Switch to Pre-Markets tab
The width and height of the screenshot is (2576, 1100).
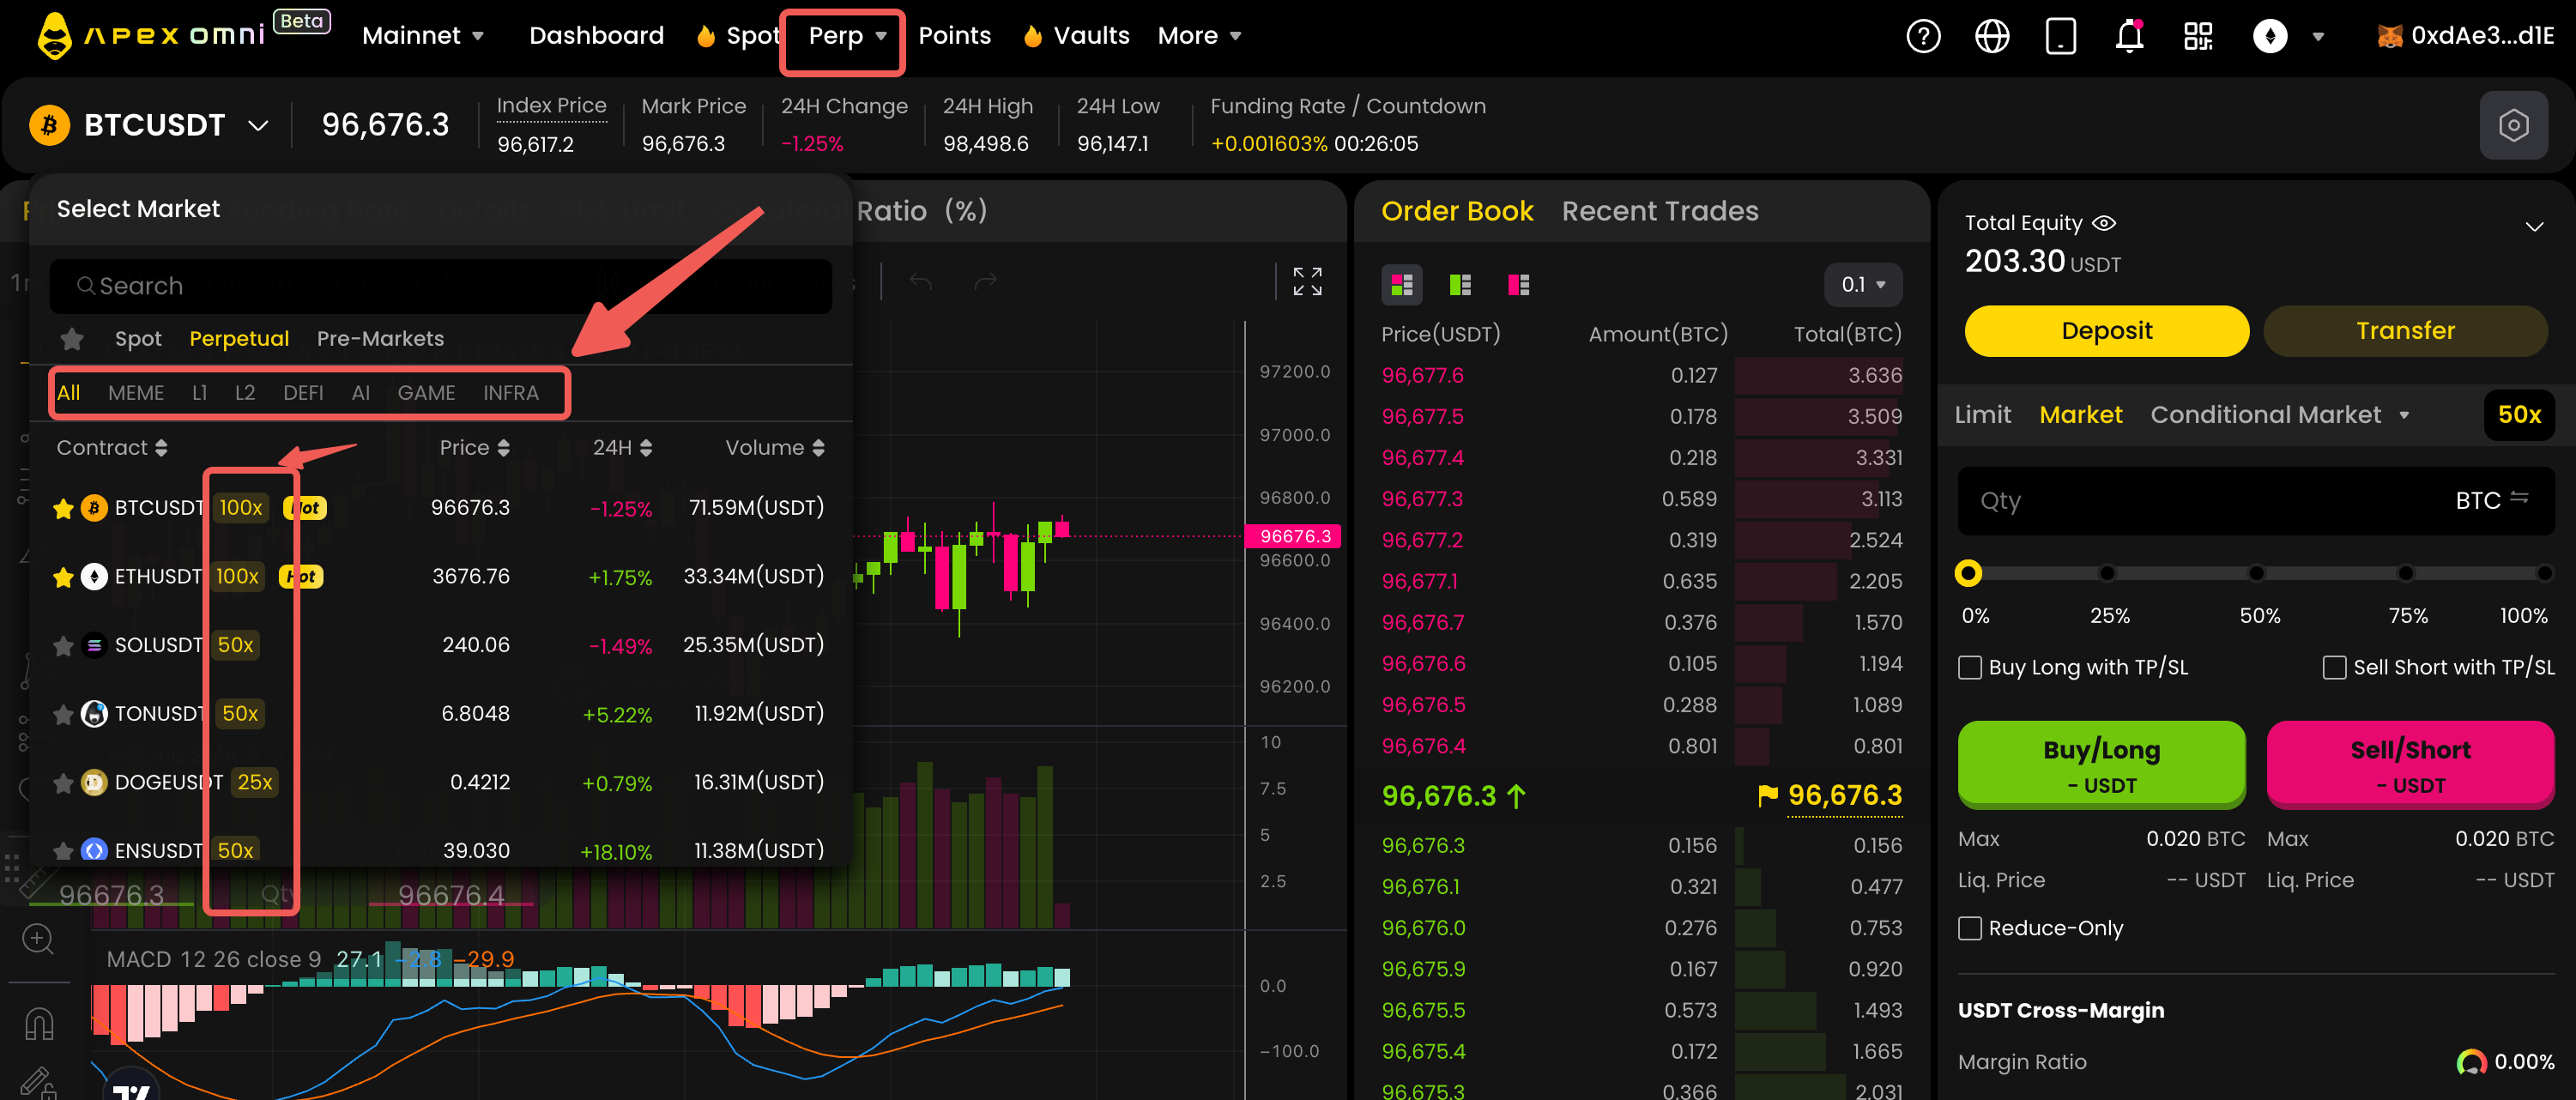point(380,339)
